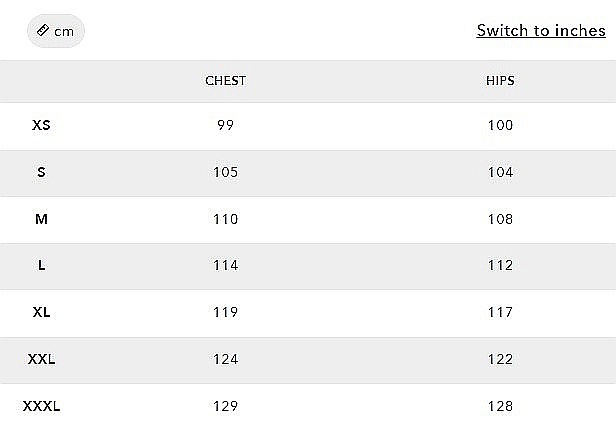Click the L size row label
Screen dimensions: 616x430
(x=41, y=265)
